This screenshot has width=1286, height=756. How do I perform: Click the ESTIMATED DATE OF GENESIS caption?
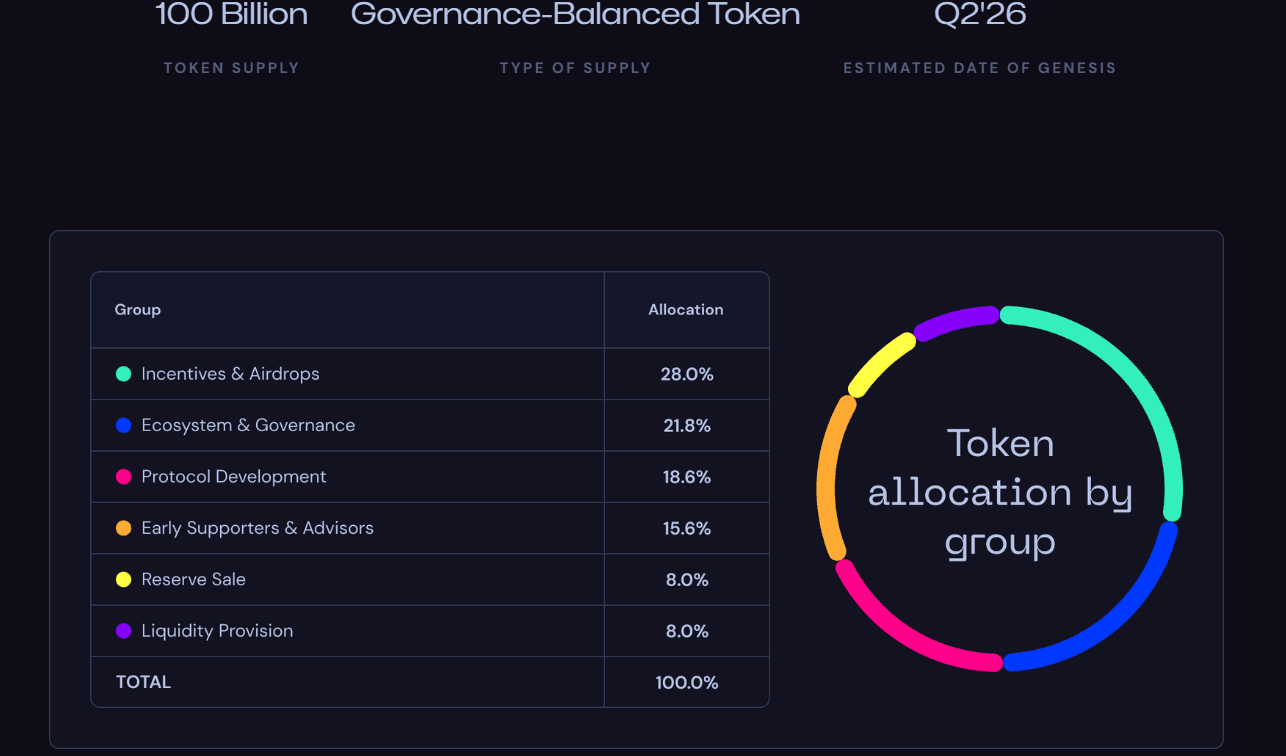point(980,68)
